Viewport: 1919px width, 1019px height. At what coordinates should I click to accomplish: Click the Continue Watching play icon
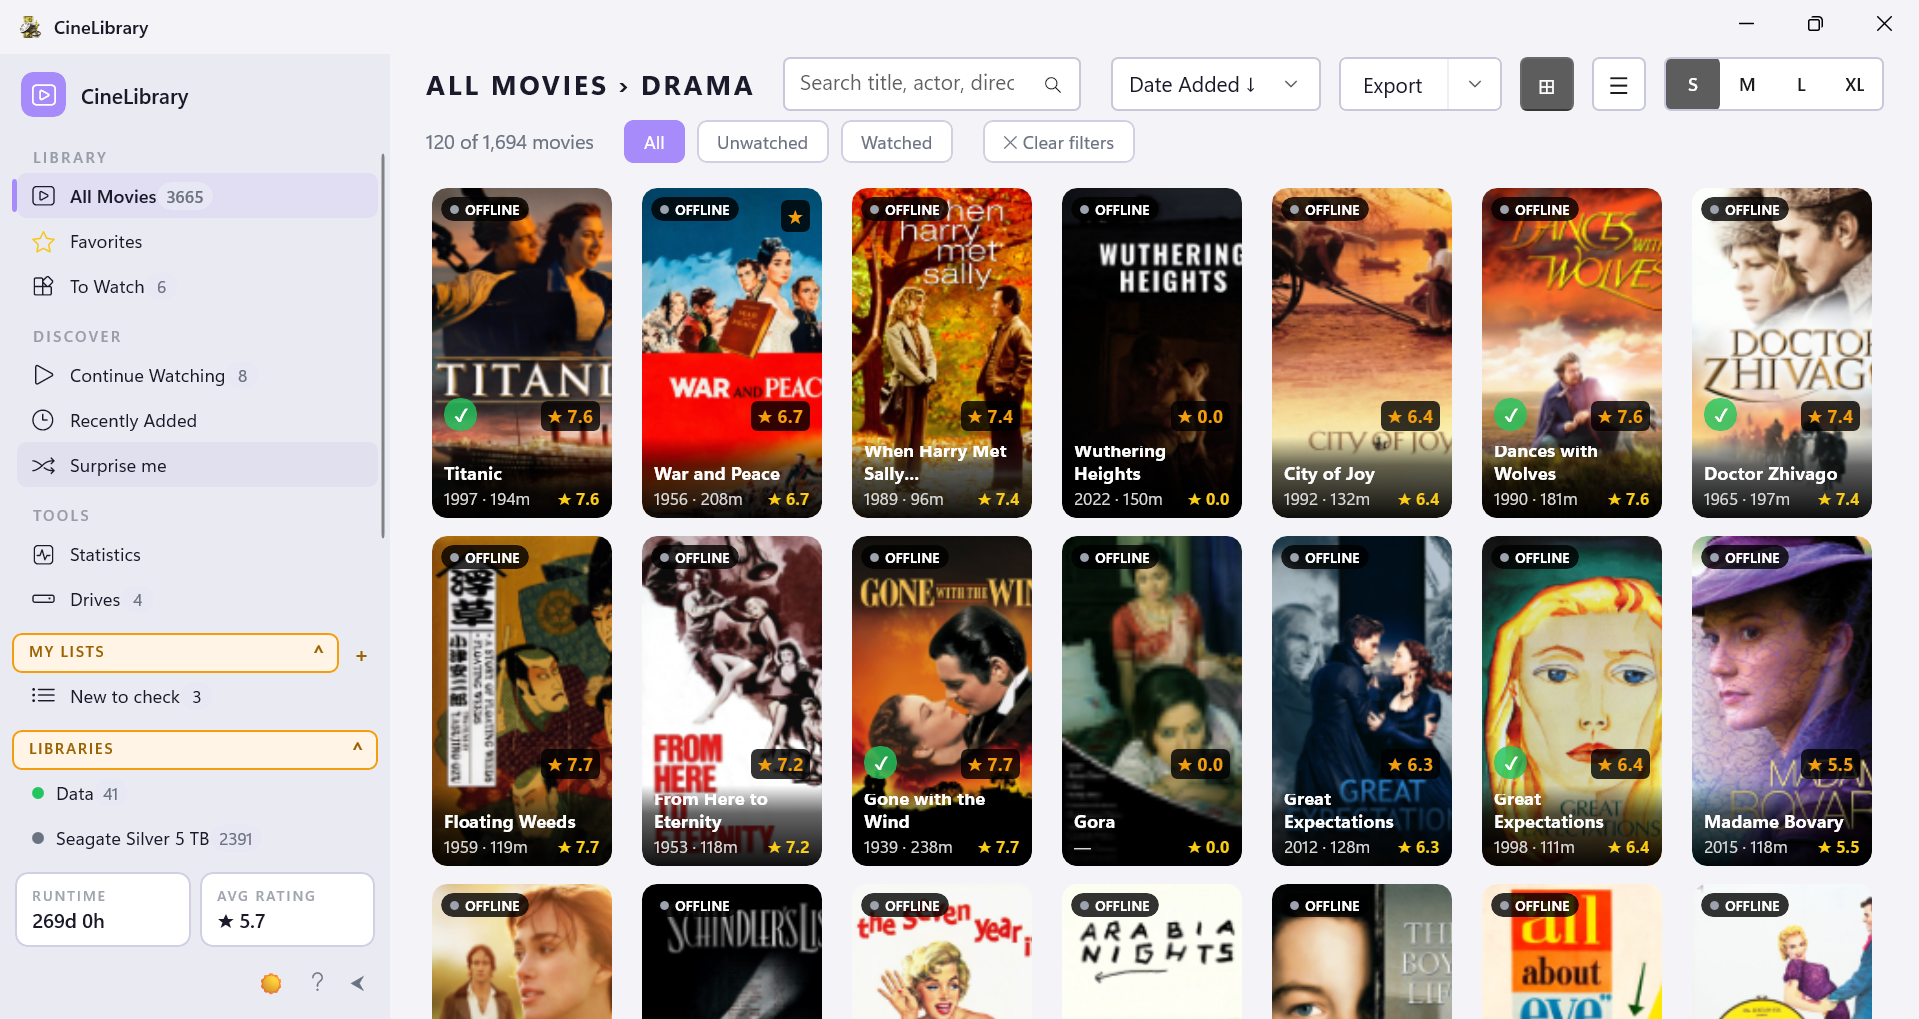[43, 376]
